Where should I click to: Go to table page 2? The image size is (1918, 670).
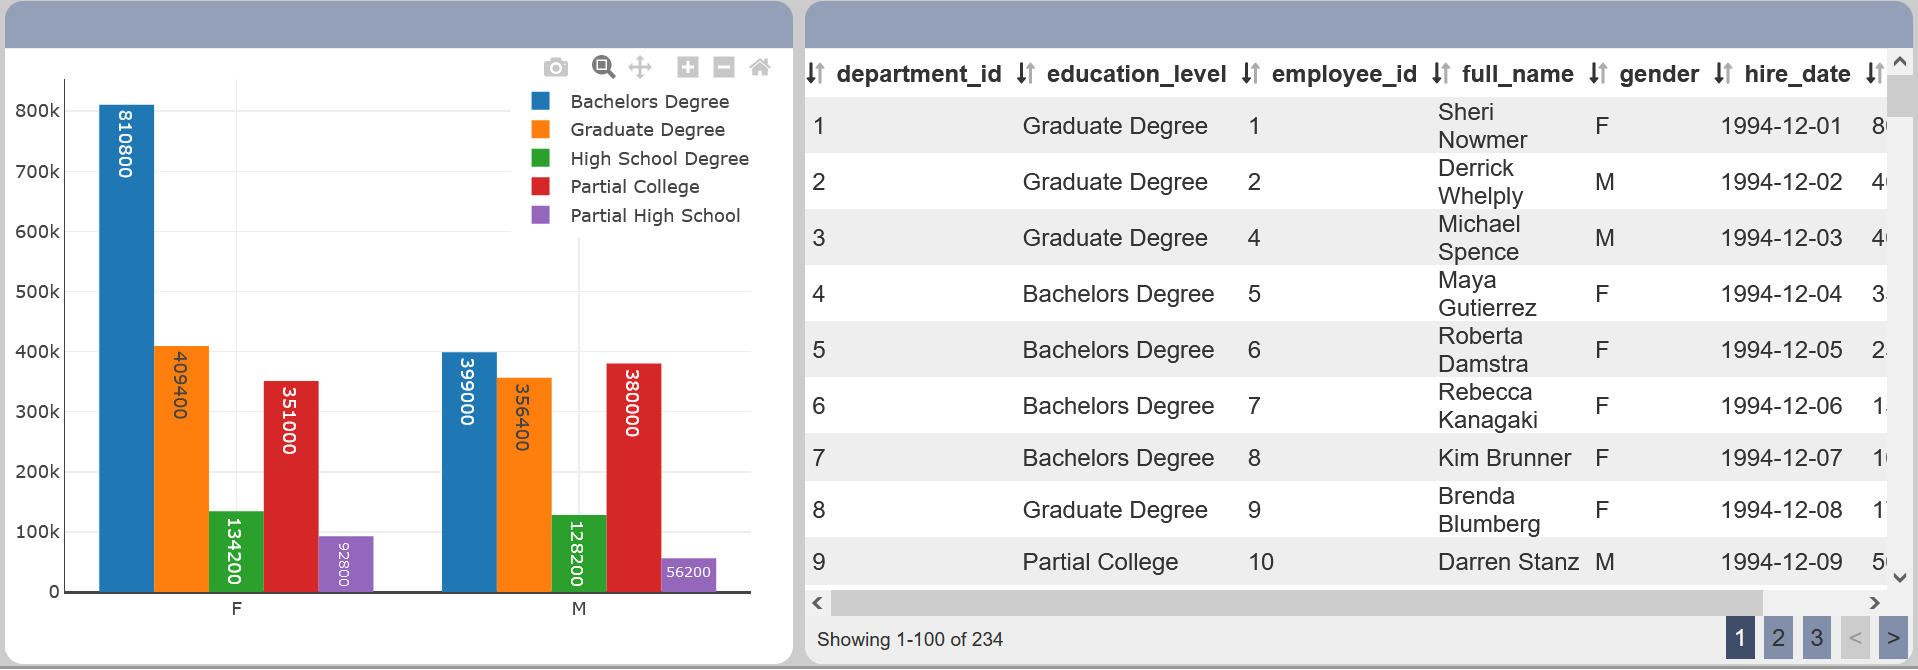1778,638
